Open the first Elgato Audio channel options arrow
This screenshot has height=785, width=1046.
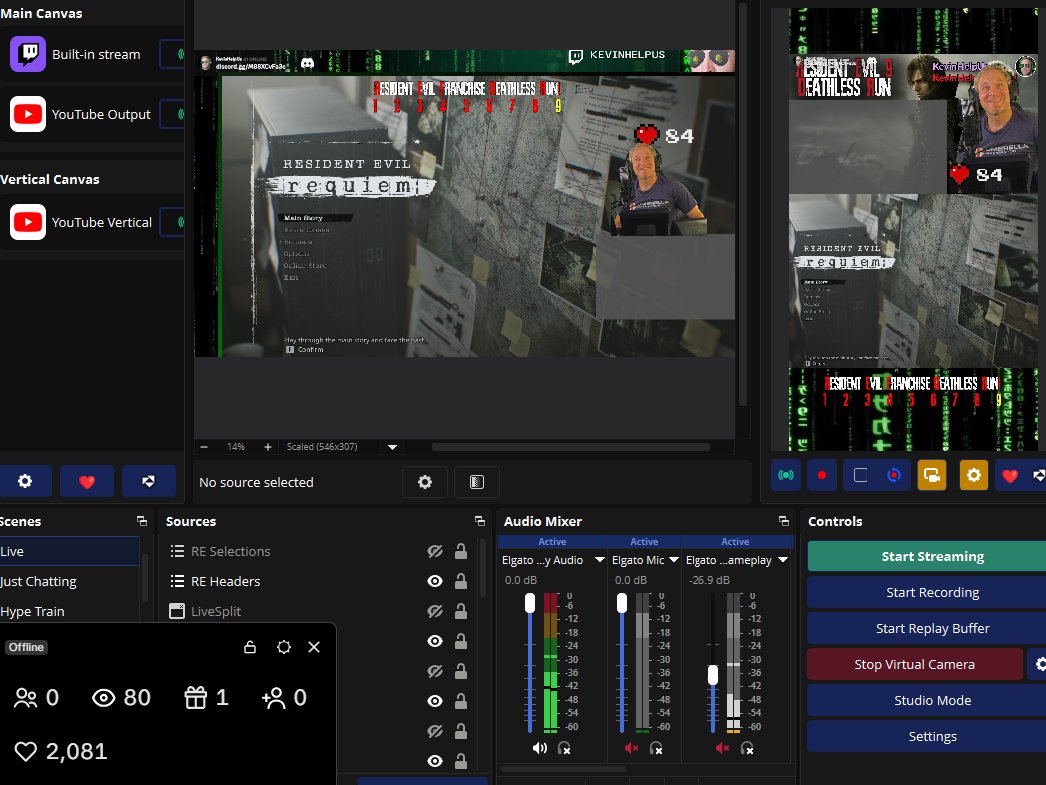pyautogui.click(x=599, y=560)
